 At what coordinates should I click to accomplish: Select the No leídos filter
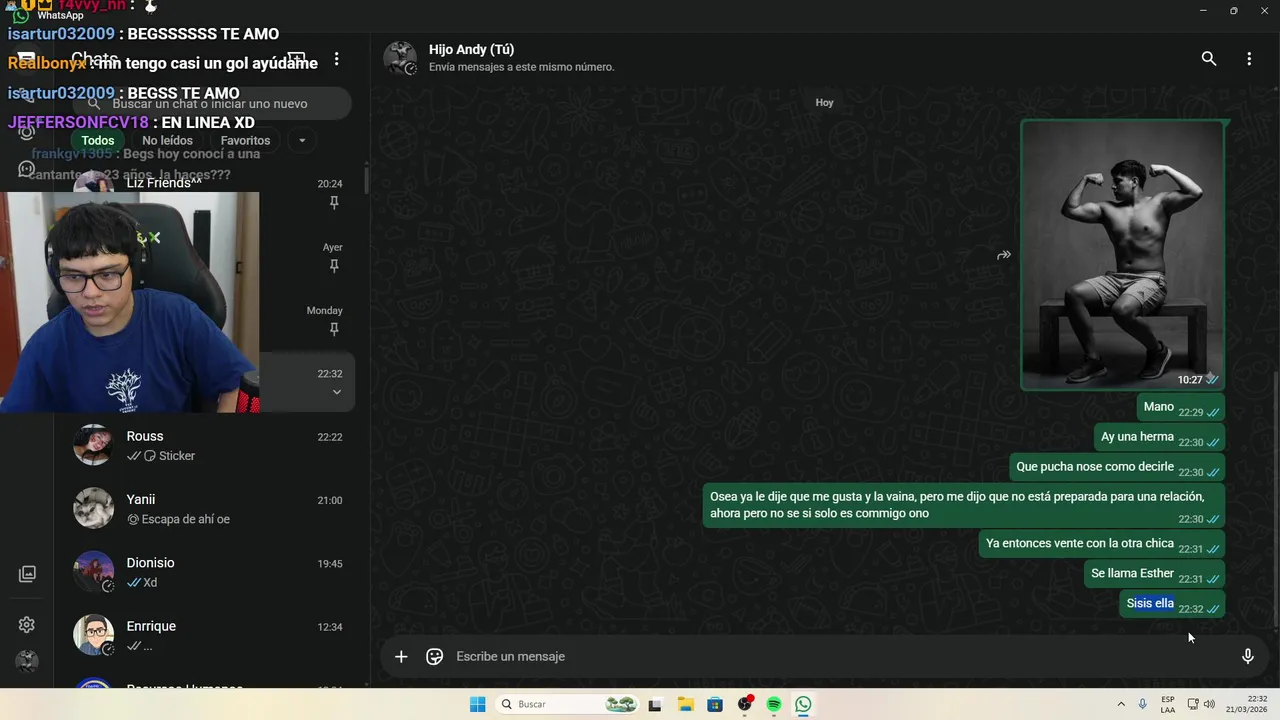pyautogui.click(x=167, y=141)
